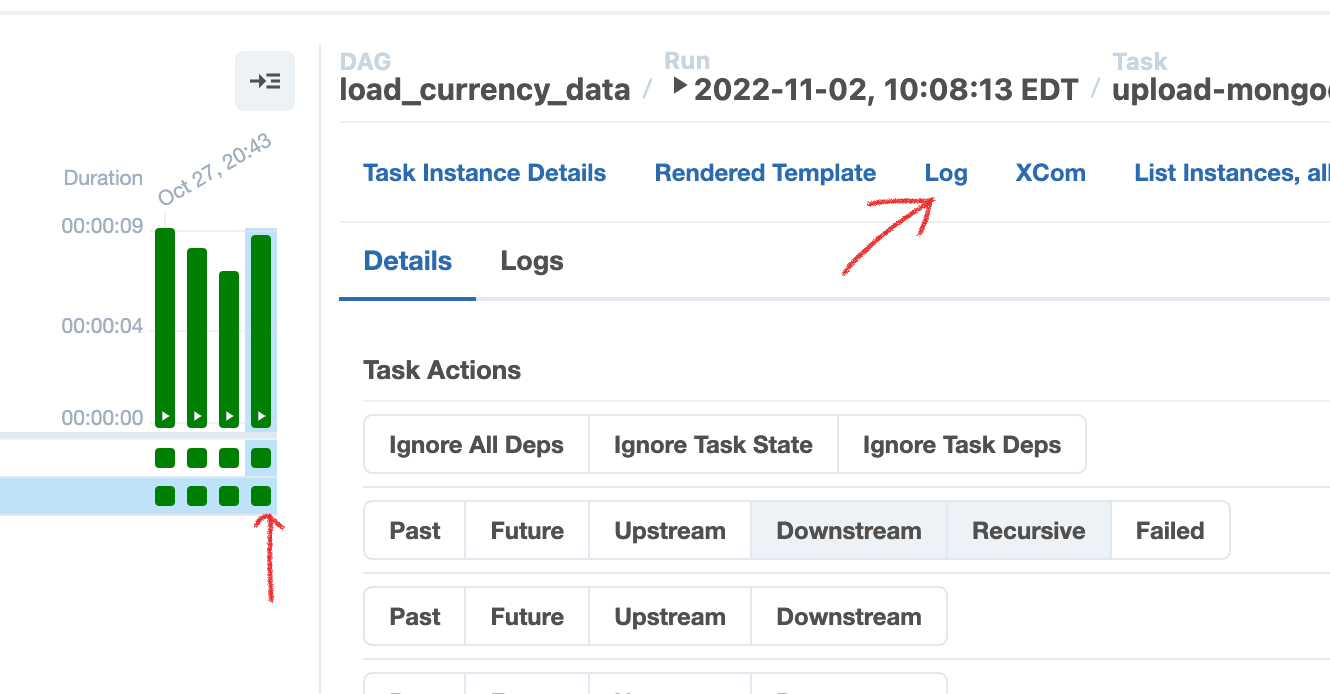1330x694 pixels.
Task: Switch to the Logs tab
Action: click(x=532, y=262)
